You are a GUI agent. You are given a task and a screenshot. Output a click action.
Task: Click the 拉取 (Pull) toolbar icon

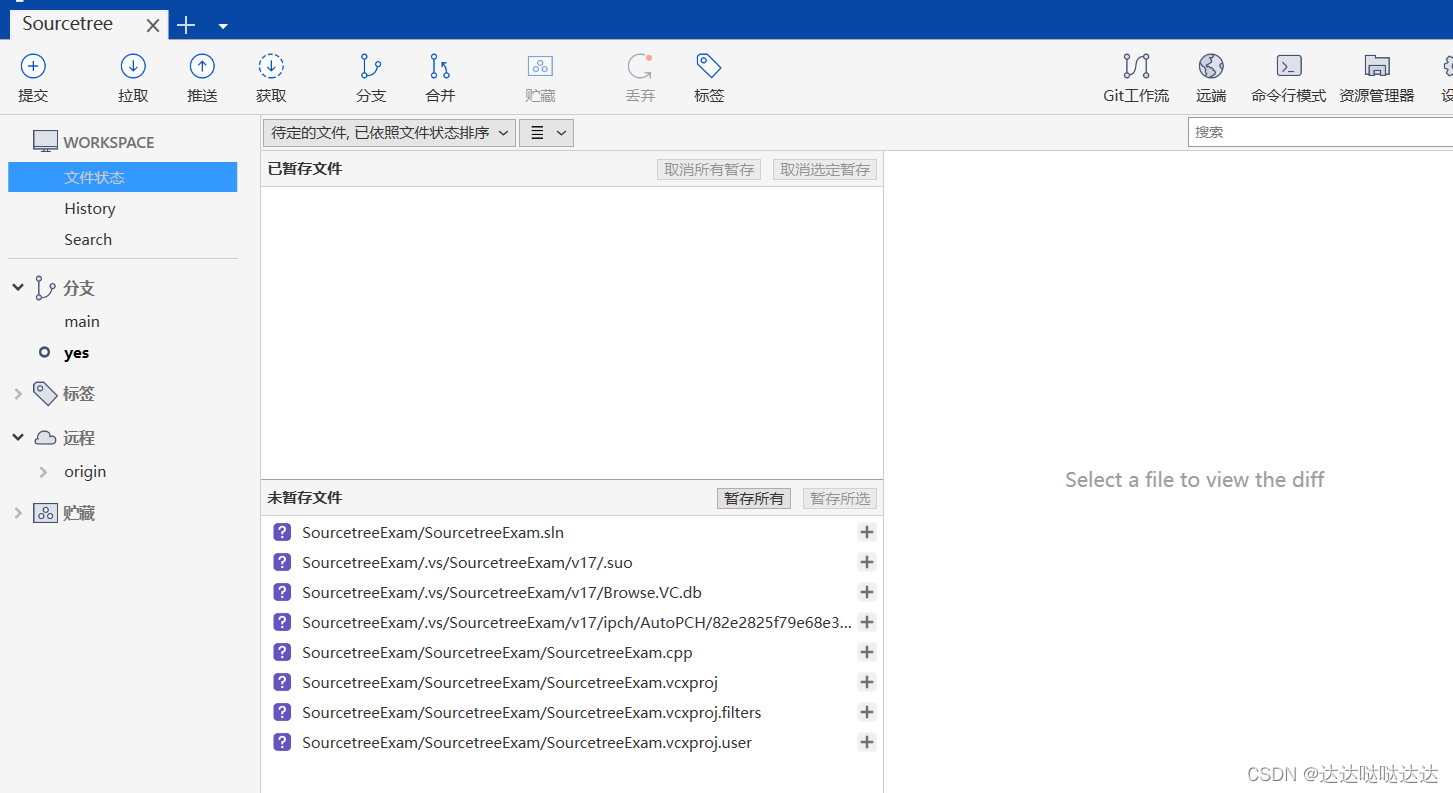click(x=133, y=67)
